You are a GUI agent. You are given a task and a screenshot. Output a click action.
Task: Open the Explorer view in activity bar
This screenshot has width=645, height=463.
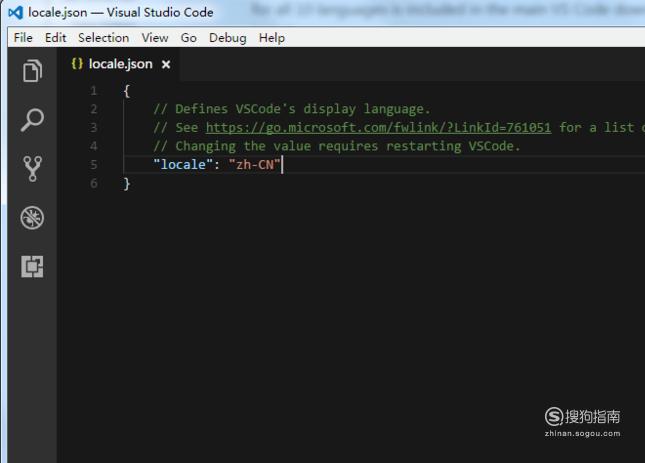tap(32, 71)
